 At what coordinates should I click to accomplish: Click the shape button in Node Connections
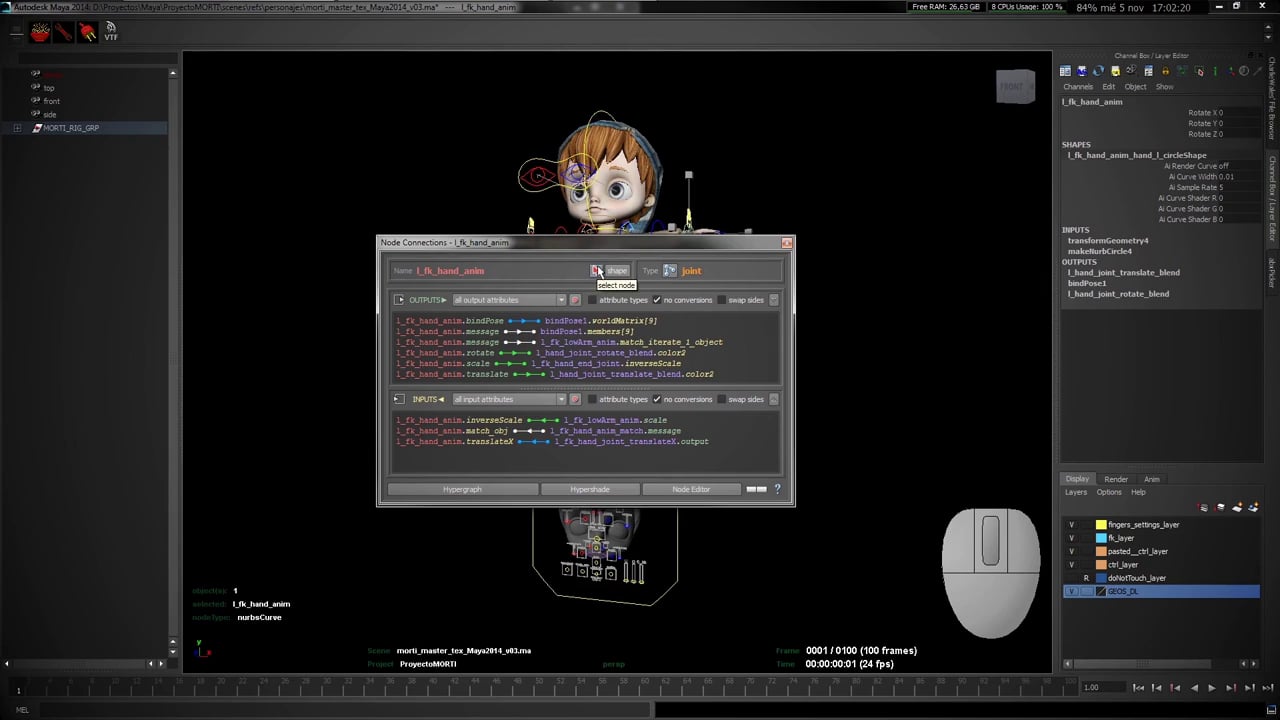pos(617,271)
